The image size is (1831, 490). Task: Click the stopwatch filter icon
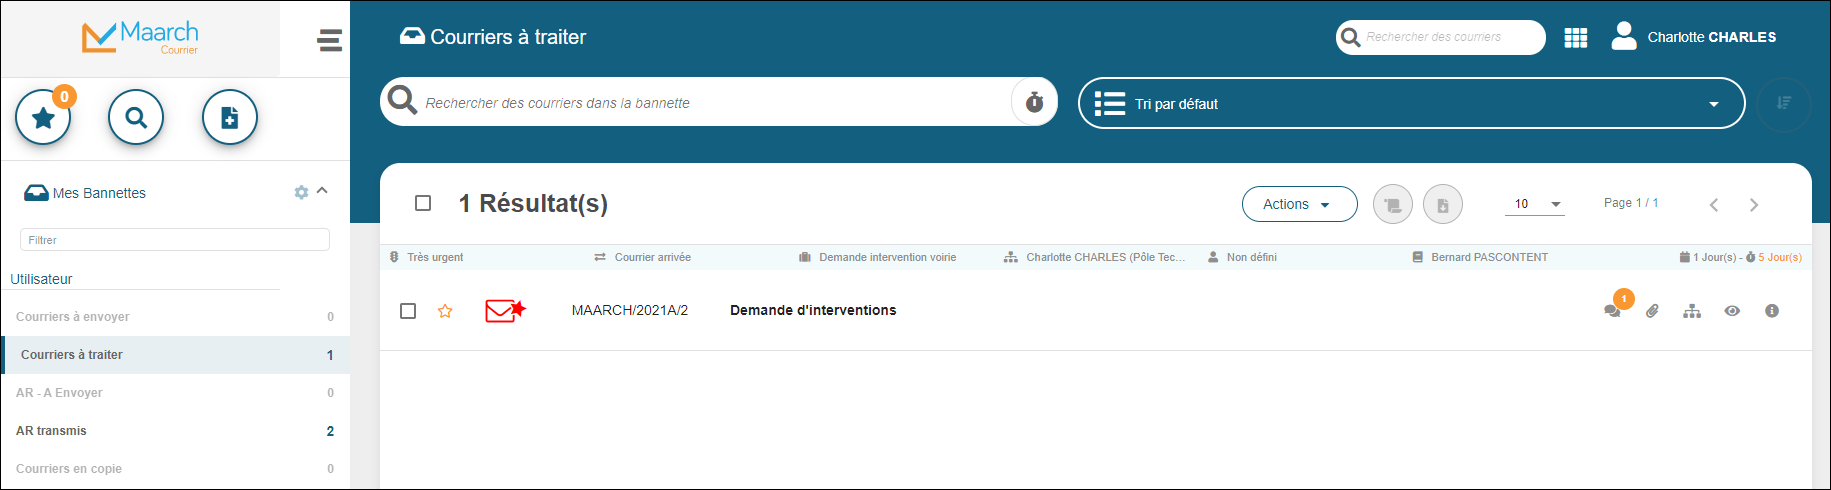click(1034, 102)
